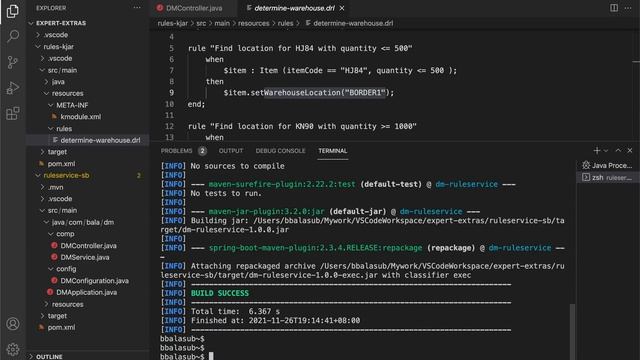Open the Manage gear icon
640x360 pixels.
[13, 349]
